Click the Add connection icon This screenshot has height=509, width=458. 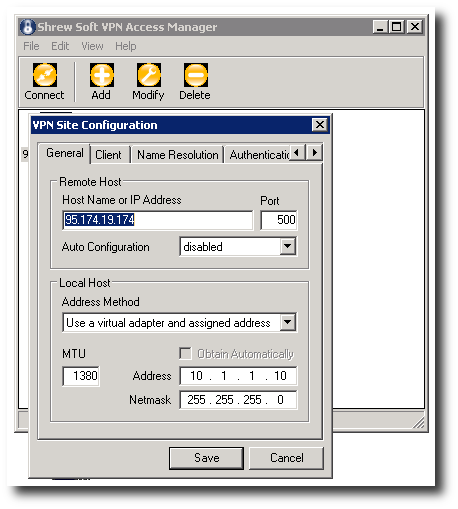[x=102, y=75]
